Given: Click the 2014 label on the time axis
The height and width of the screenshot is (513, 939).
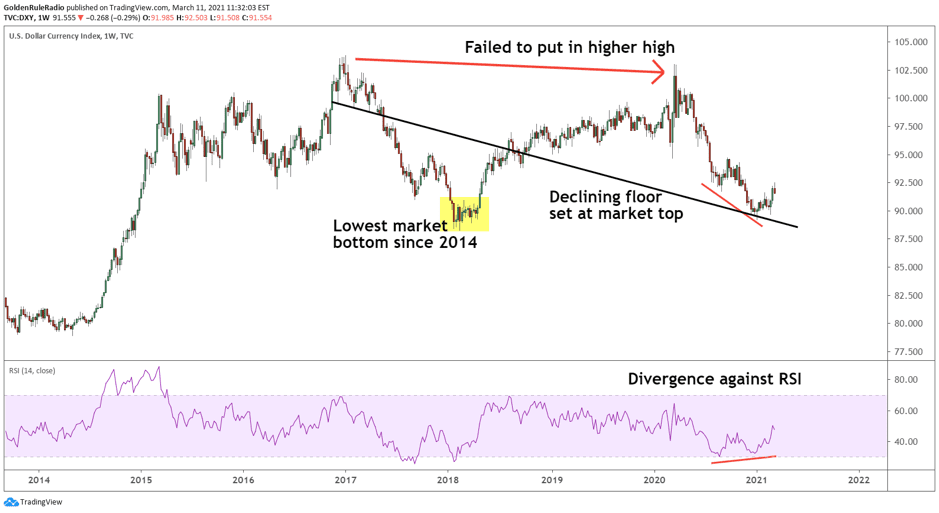Looking at the screenshot, I should (x=38, y=480).
